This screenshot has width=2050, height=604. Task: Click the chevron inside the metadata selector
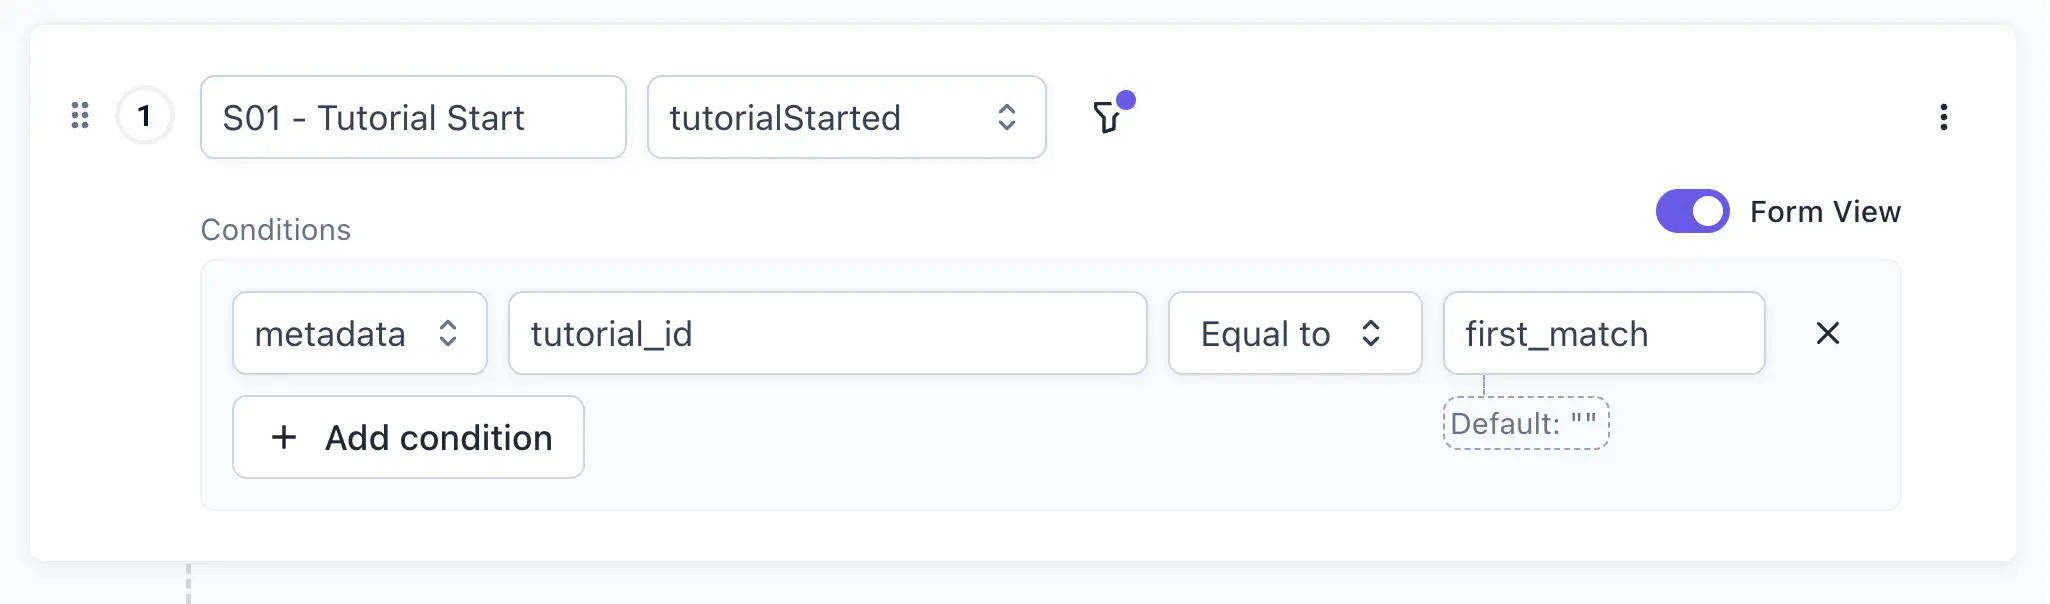(x=451, y=333)
